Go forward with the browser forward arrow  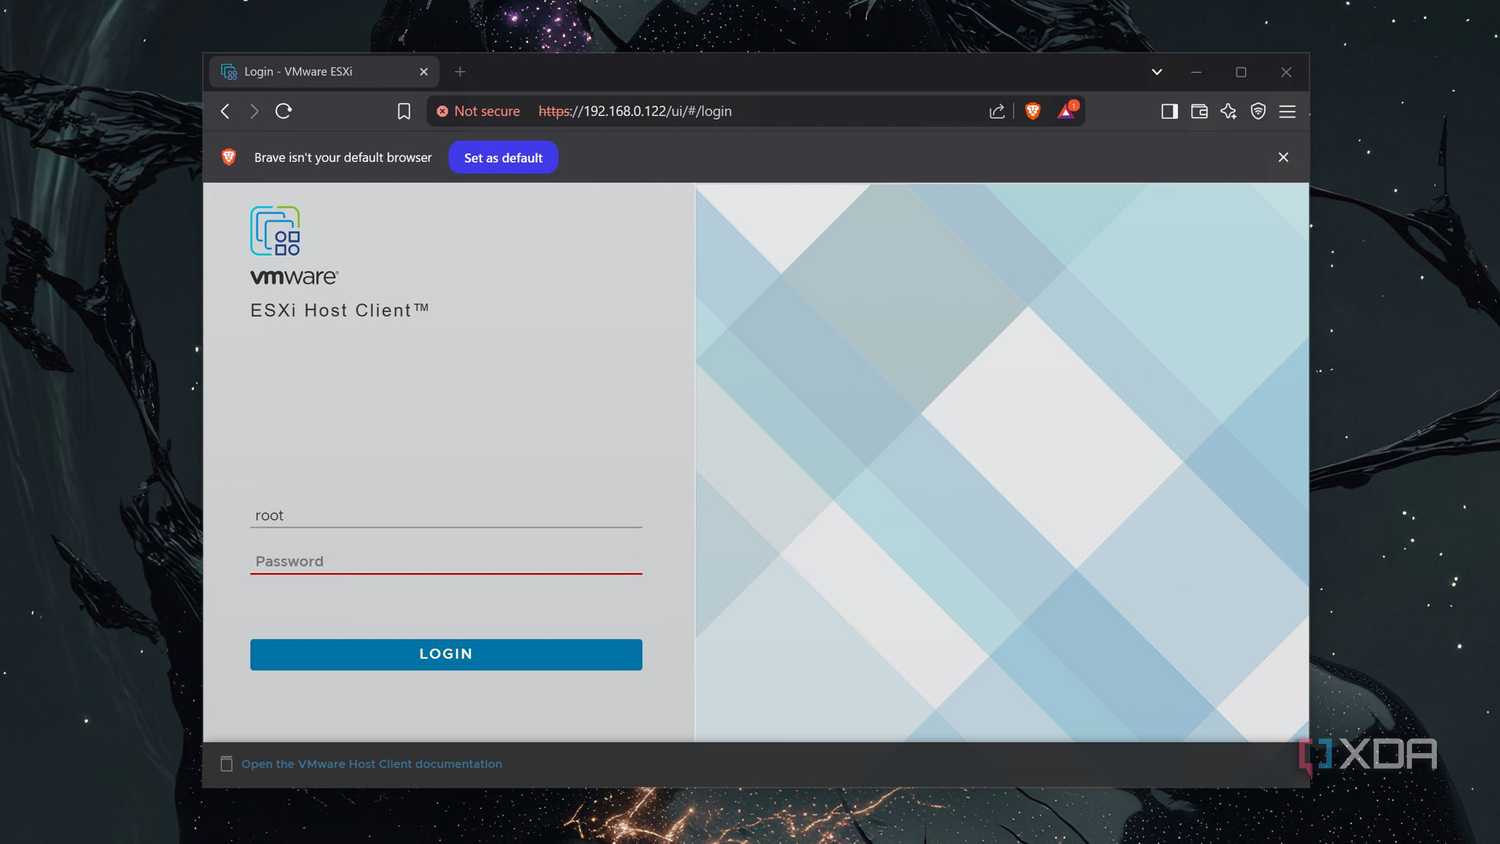[254, 111]
